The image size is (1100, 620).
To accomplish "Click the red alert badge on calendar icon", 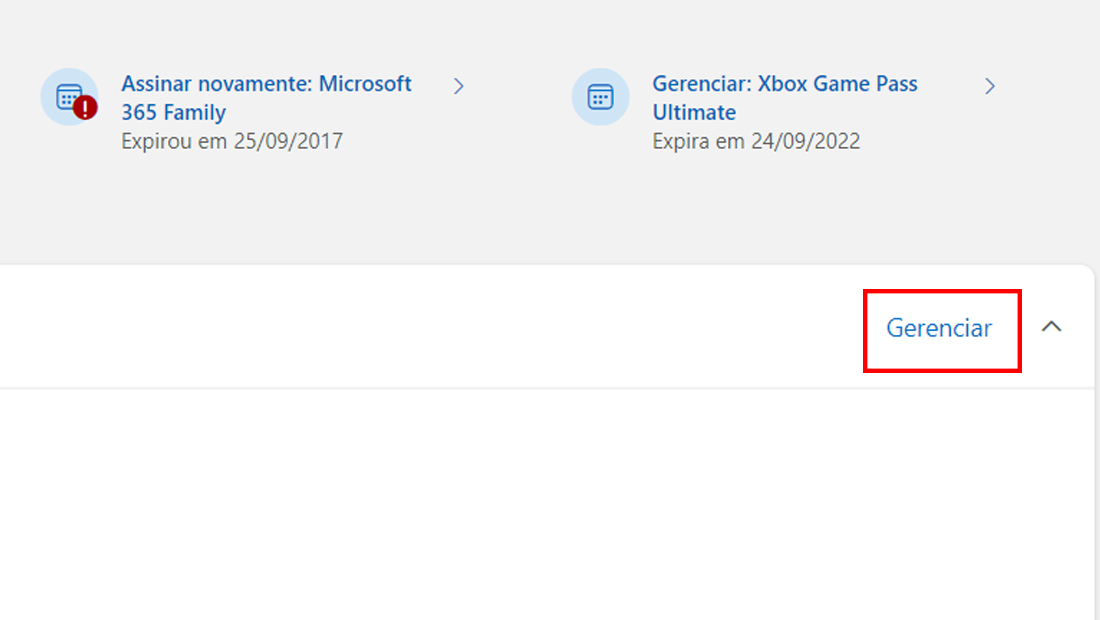I will 86,108.
